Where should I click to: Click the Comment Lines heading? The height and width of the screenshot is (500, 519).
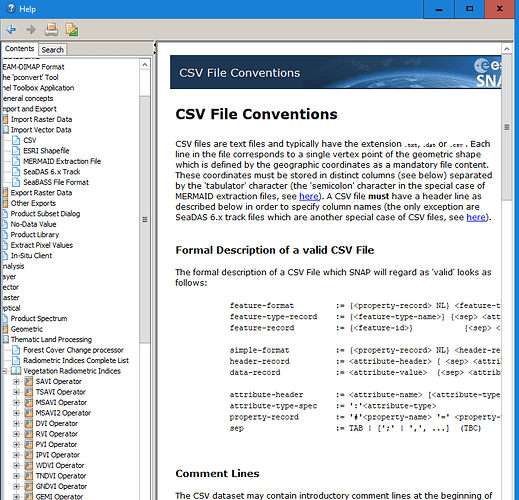pyautogui.click(x=217, y=474)
